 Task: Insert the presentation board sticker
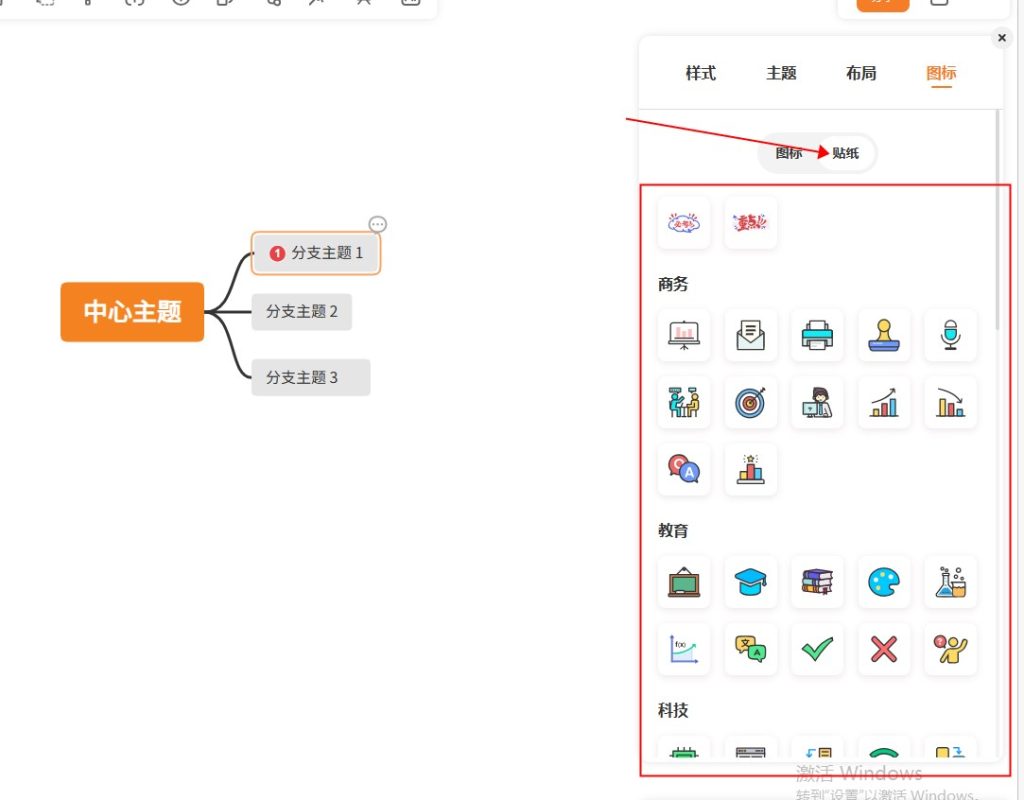click(x=684, y=335)
